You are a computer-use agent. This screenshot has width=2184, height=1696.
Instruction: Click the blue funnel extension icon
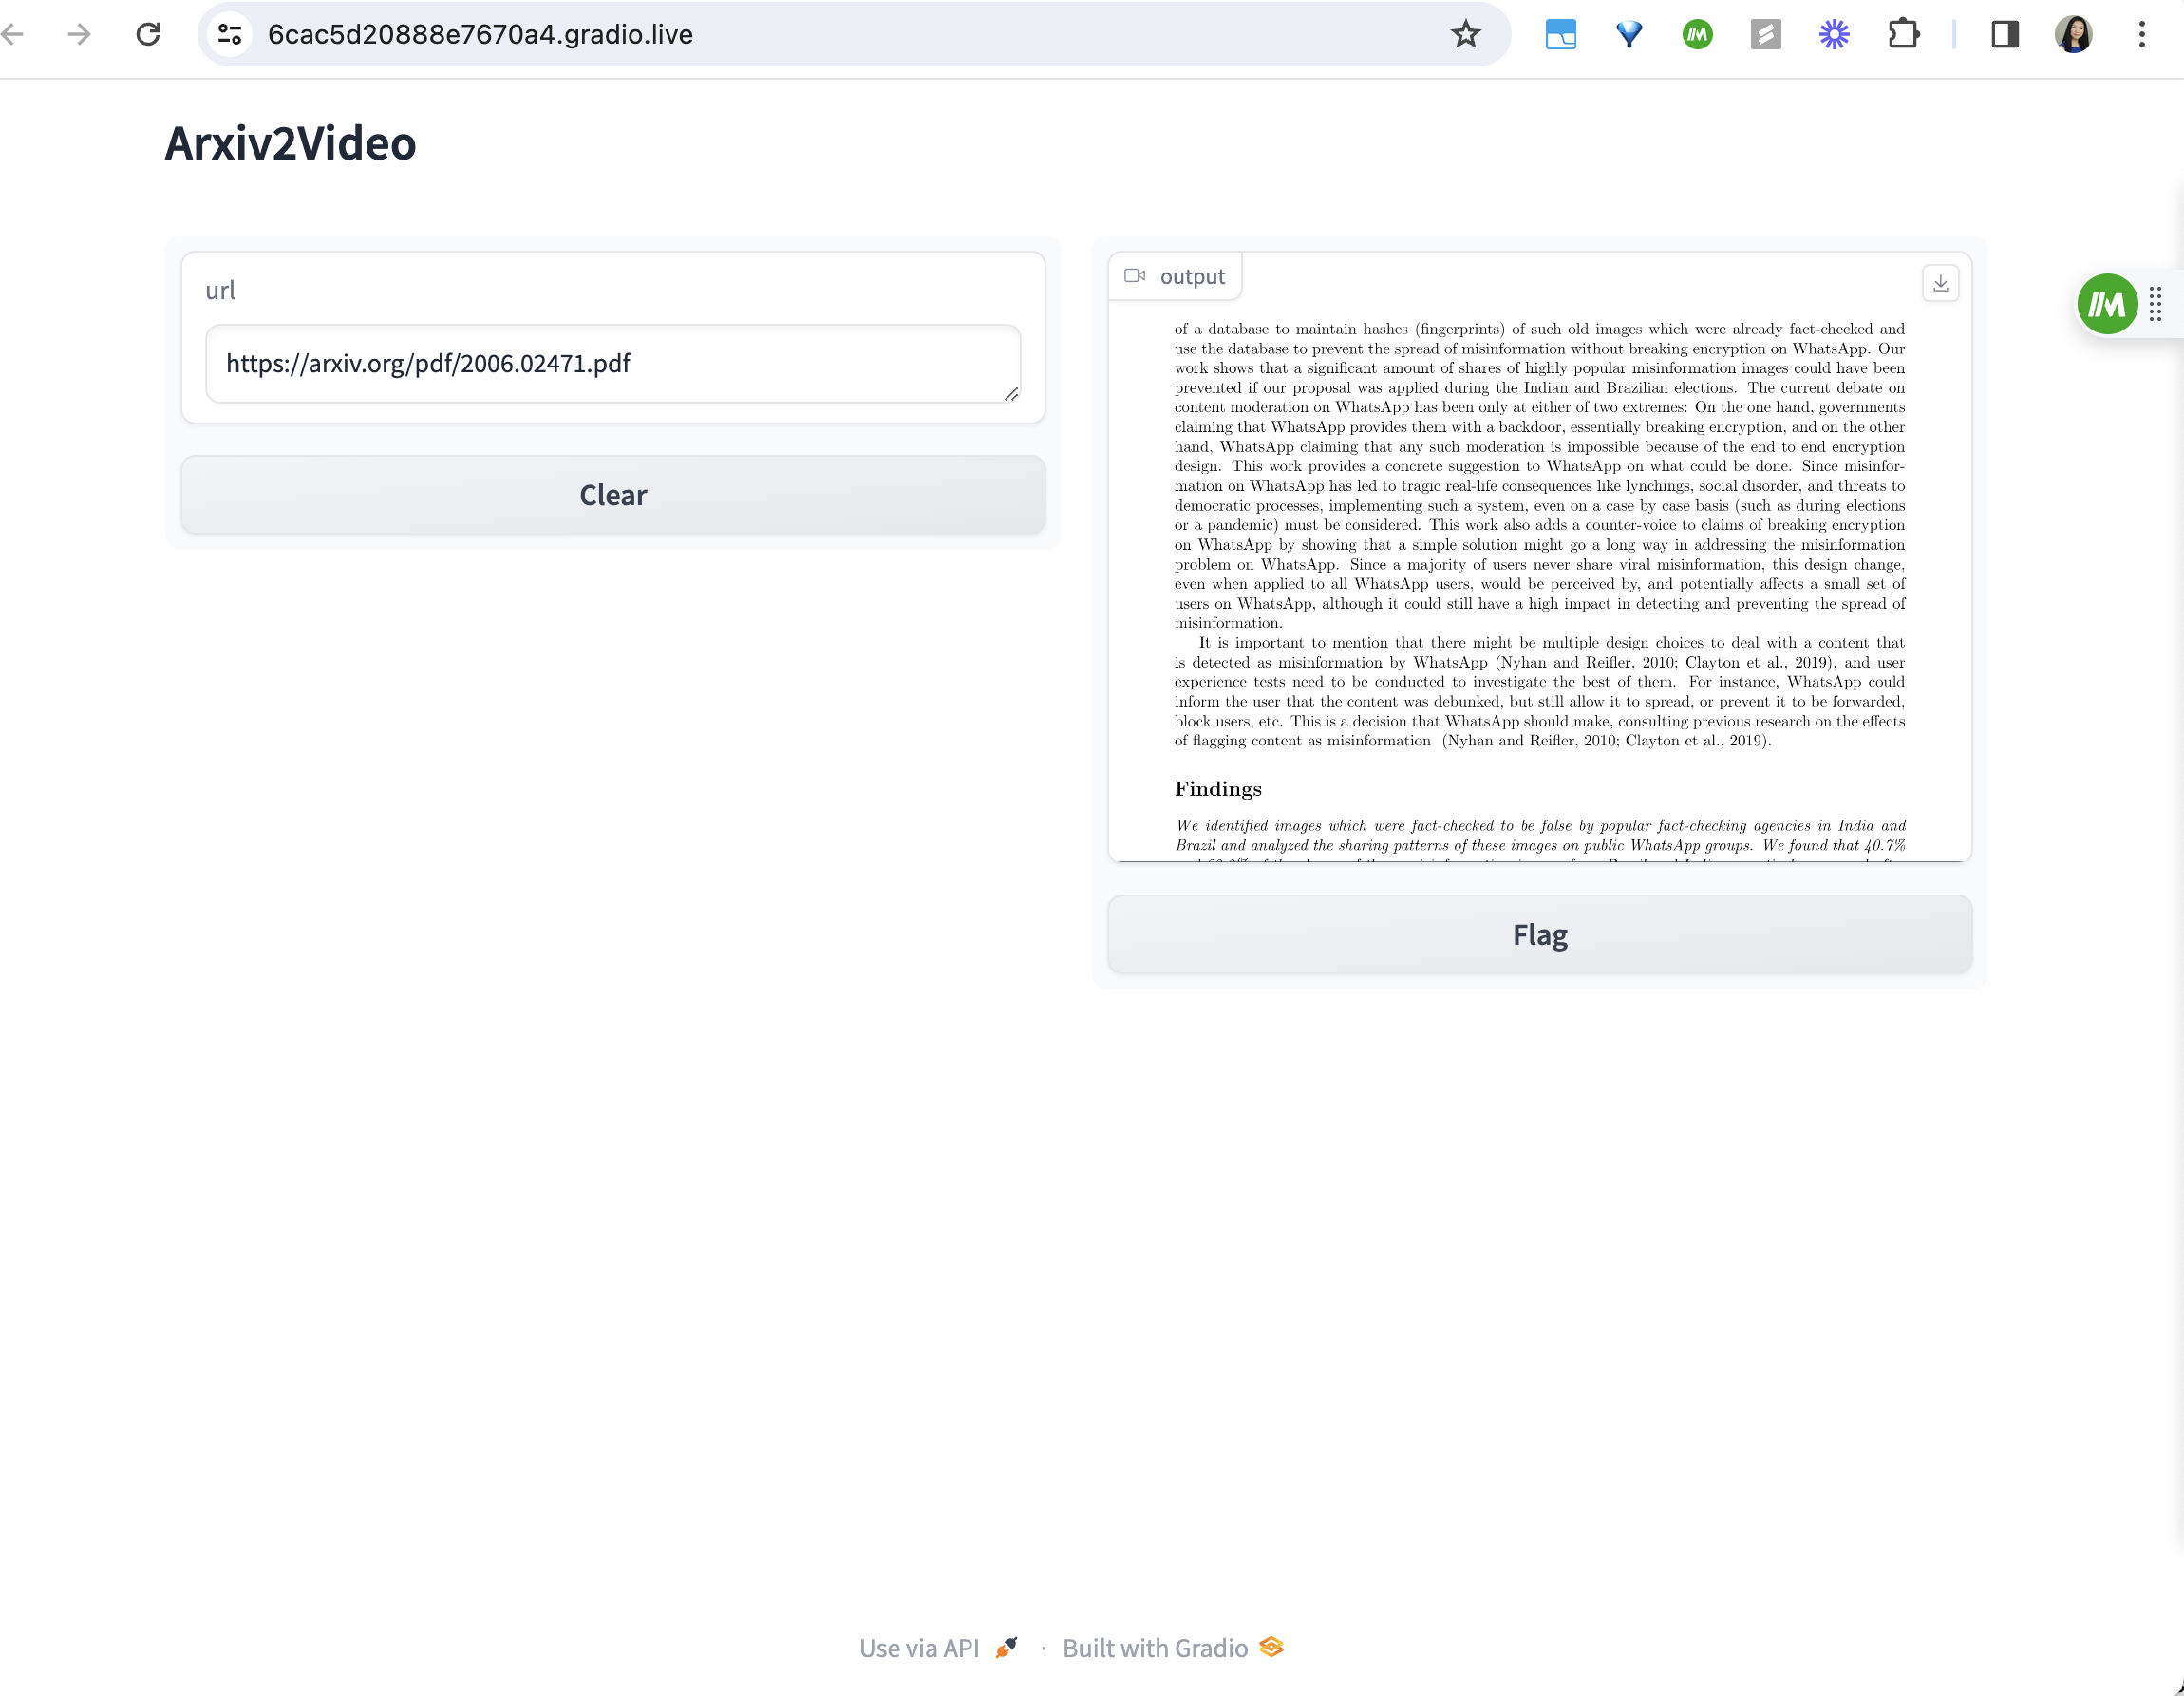tap(1629, 35)
